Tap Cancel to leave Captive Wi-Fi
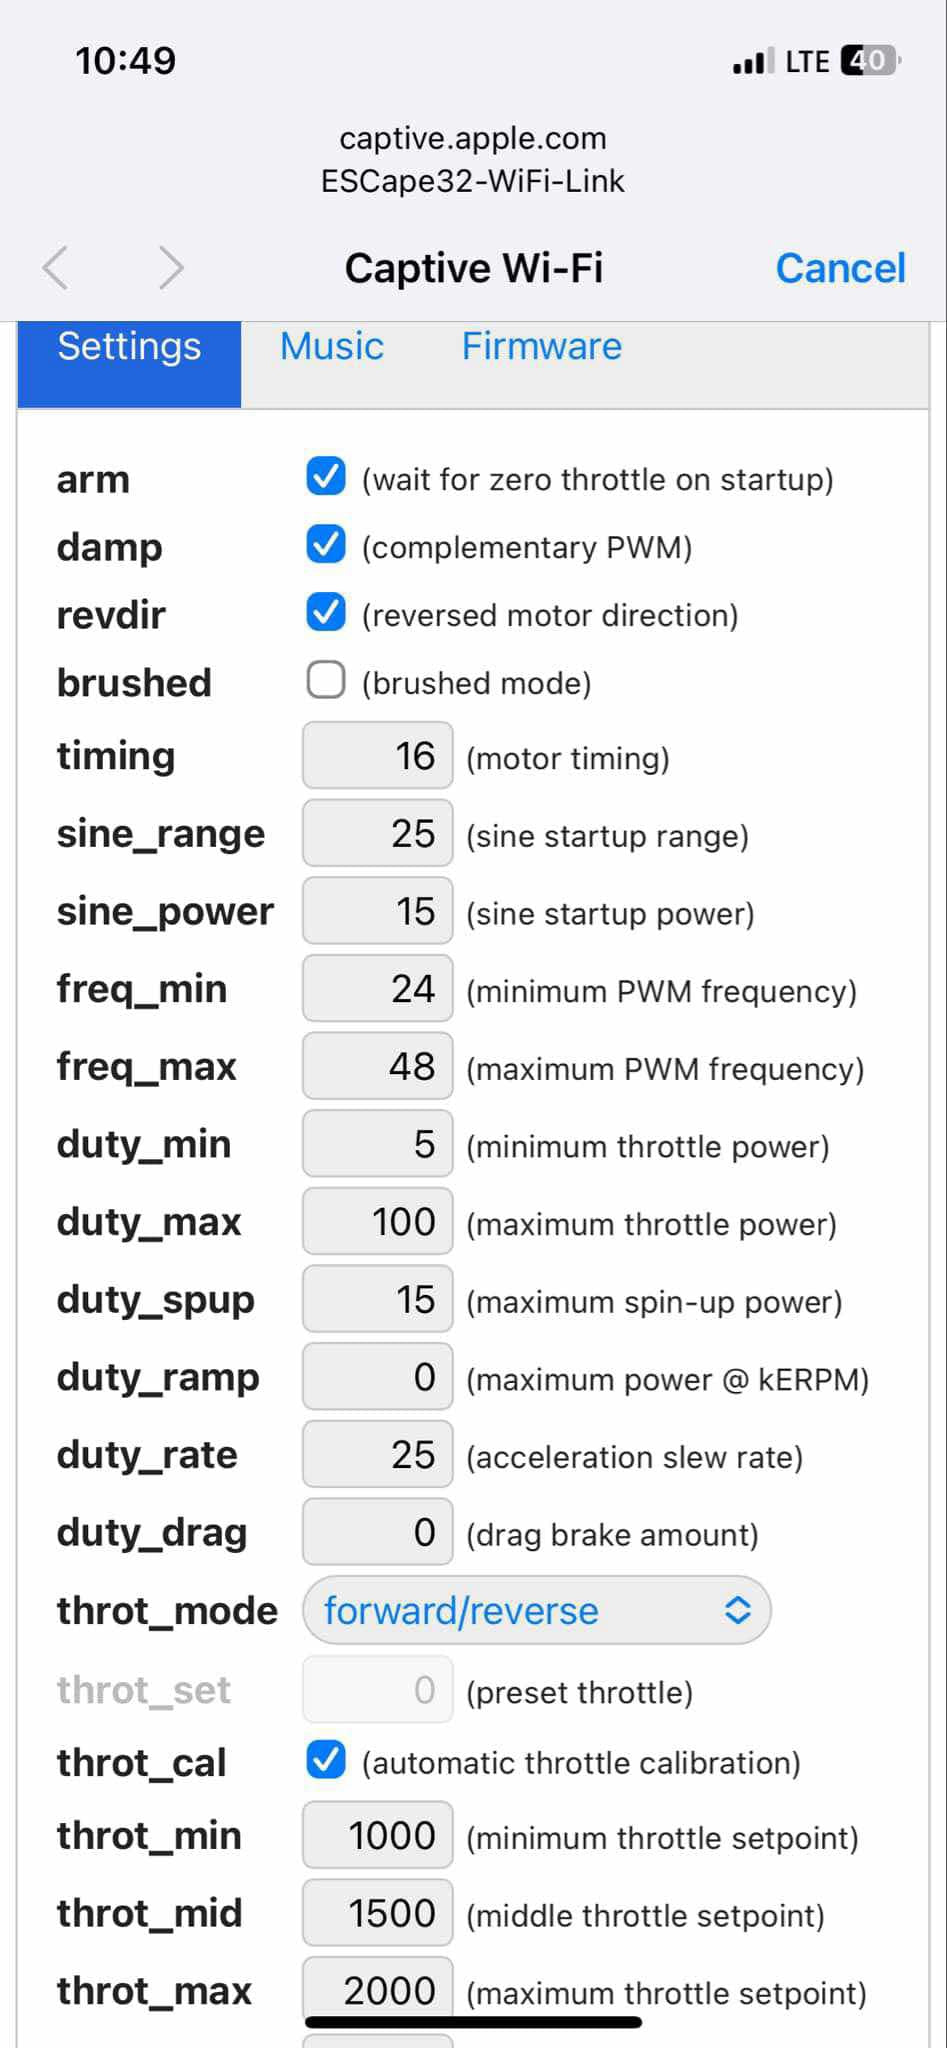Screen dimensions: 947x2048 (840, 268)
